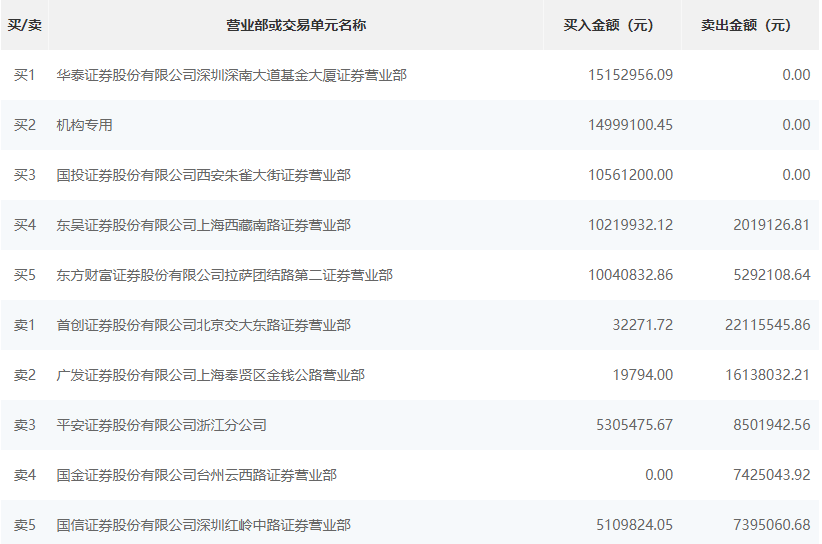Select the 卖5 row label

25,525
